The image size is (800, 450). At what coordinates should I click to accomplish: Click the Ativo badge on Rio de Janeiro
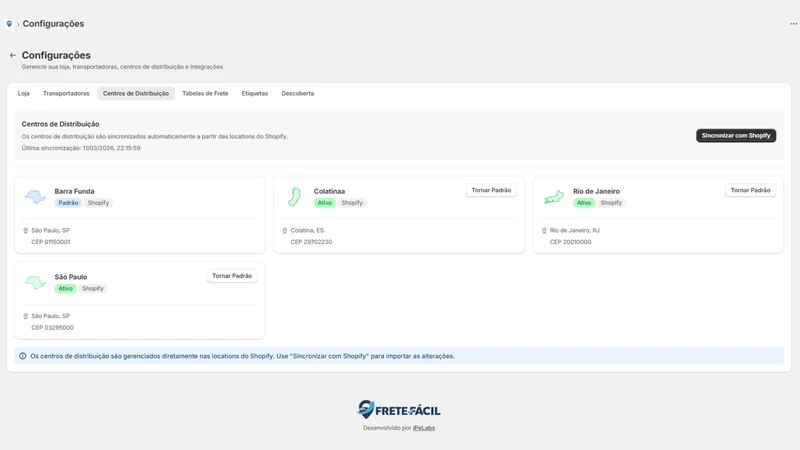click(x=584, y=203)
